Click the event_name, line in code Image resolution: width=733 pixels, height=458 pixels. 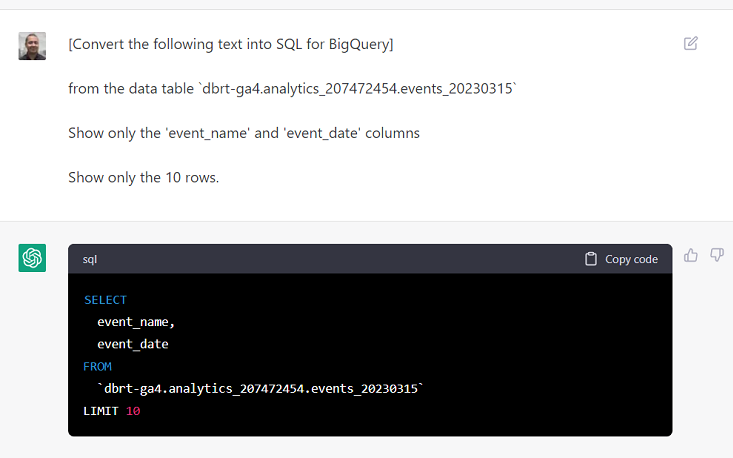pyautogui.click(x=136, y=322)
